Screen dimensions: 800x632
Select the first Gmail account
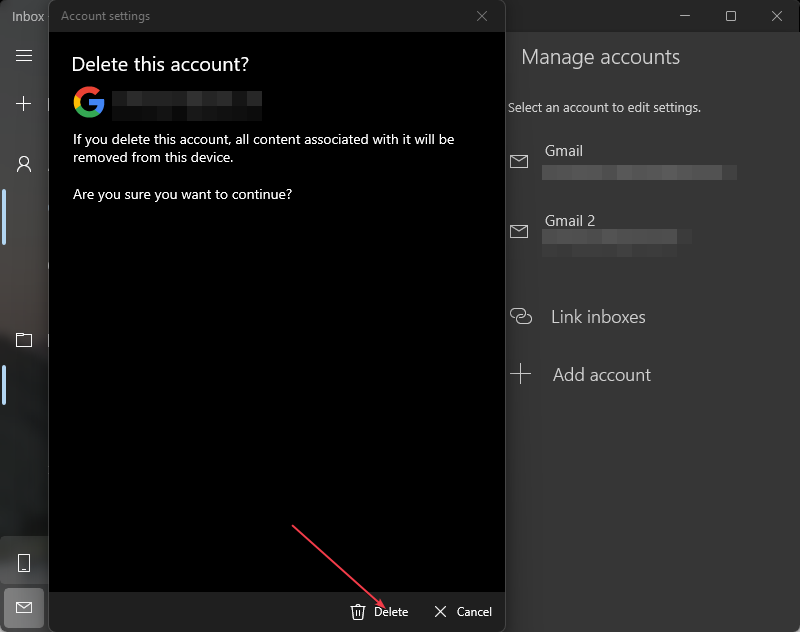(x=620, y=161)
